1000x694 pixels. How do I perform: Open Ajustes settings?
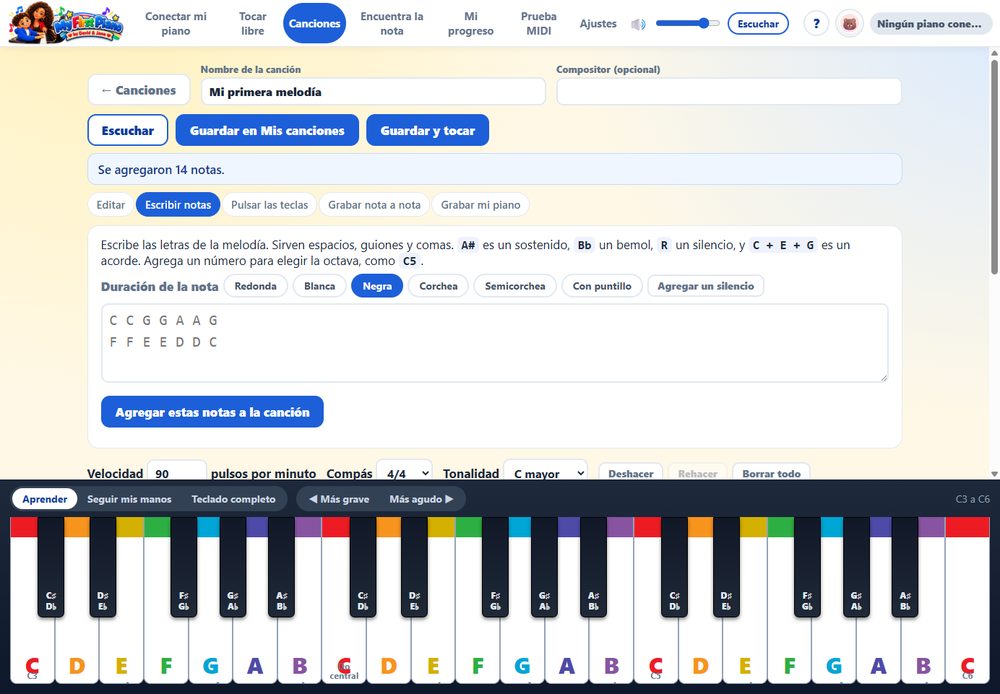[598, 24]
